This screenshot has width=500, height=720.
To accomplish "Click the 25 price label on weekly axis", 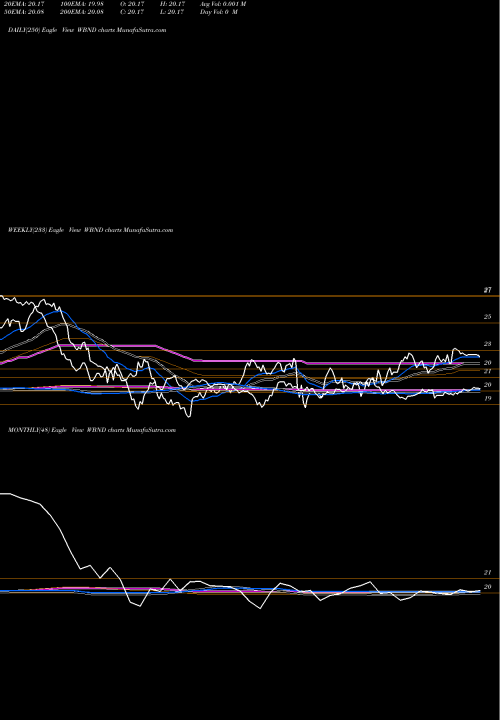I will click(x=488, y=317).
